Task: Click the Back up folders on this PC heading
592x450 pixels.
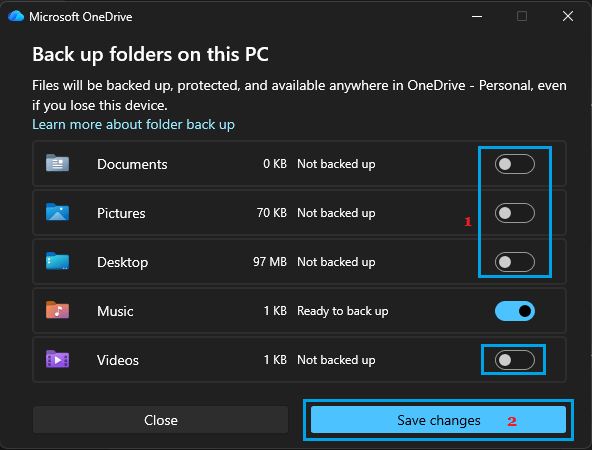Action: (150, 55)
